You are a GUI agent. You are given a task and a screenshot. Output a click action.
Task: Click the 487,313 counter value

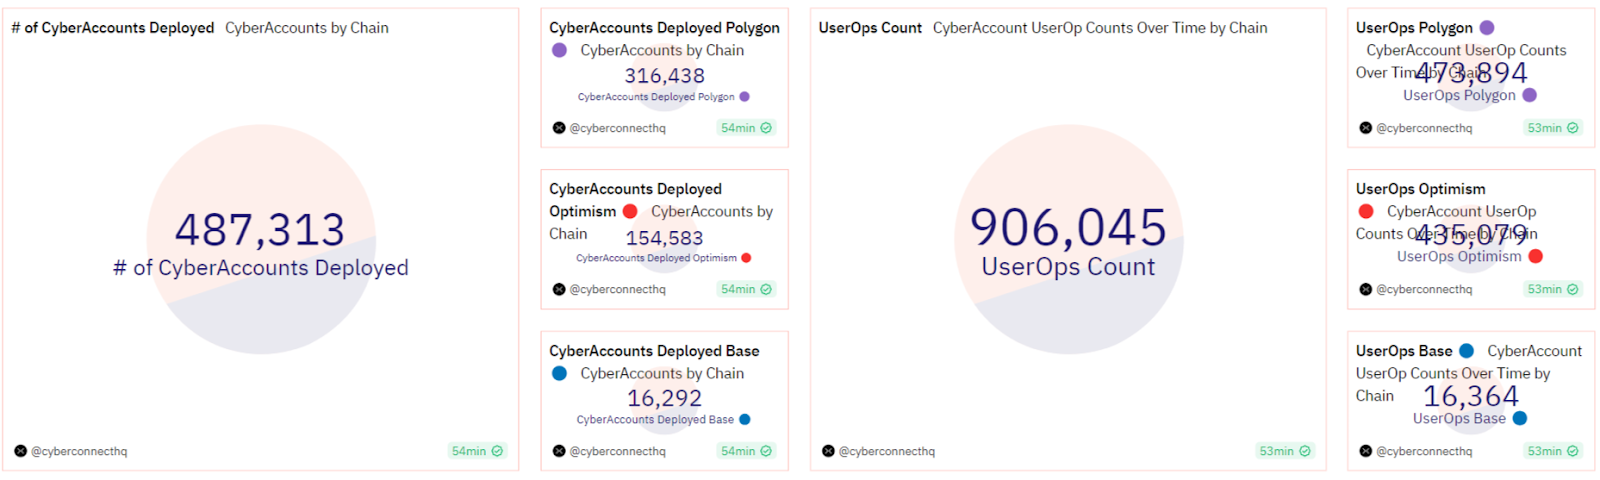pos(260,230)
